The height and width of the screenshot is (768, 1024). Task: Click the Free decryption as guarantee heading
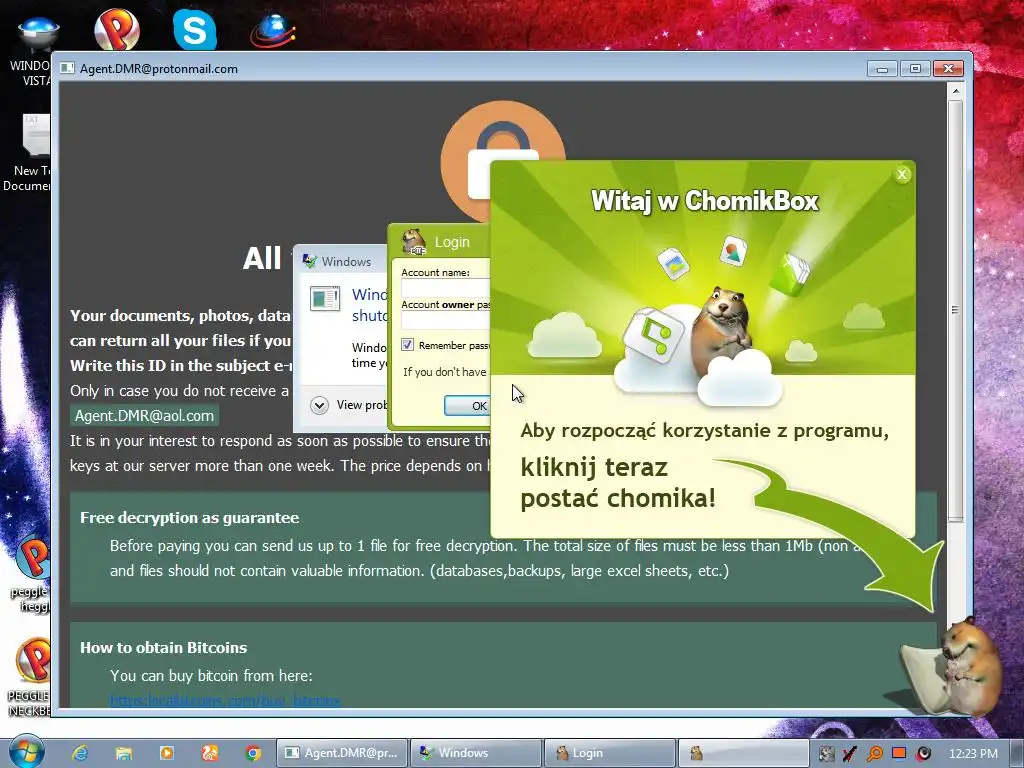pos(189,518)
